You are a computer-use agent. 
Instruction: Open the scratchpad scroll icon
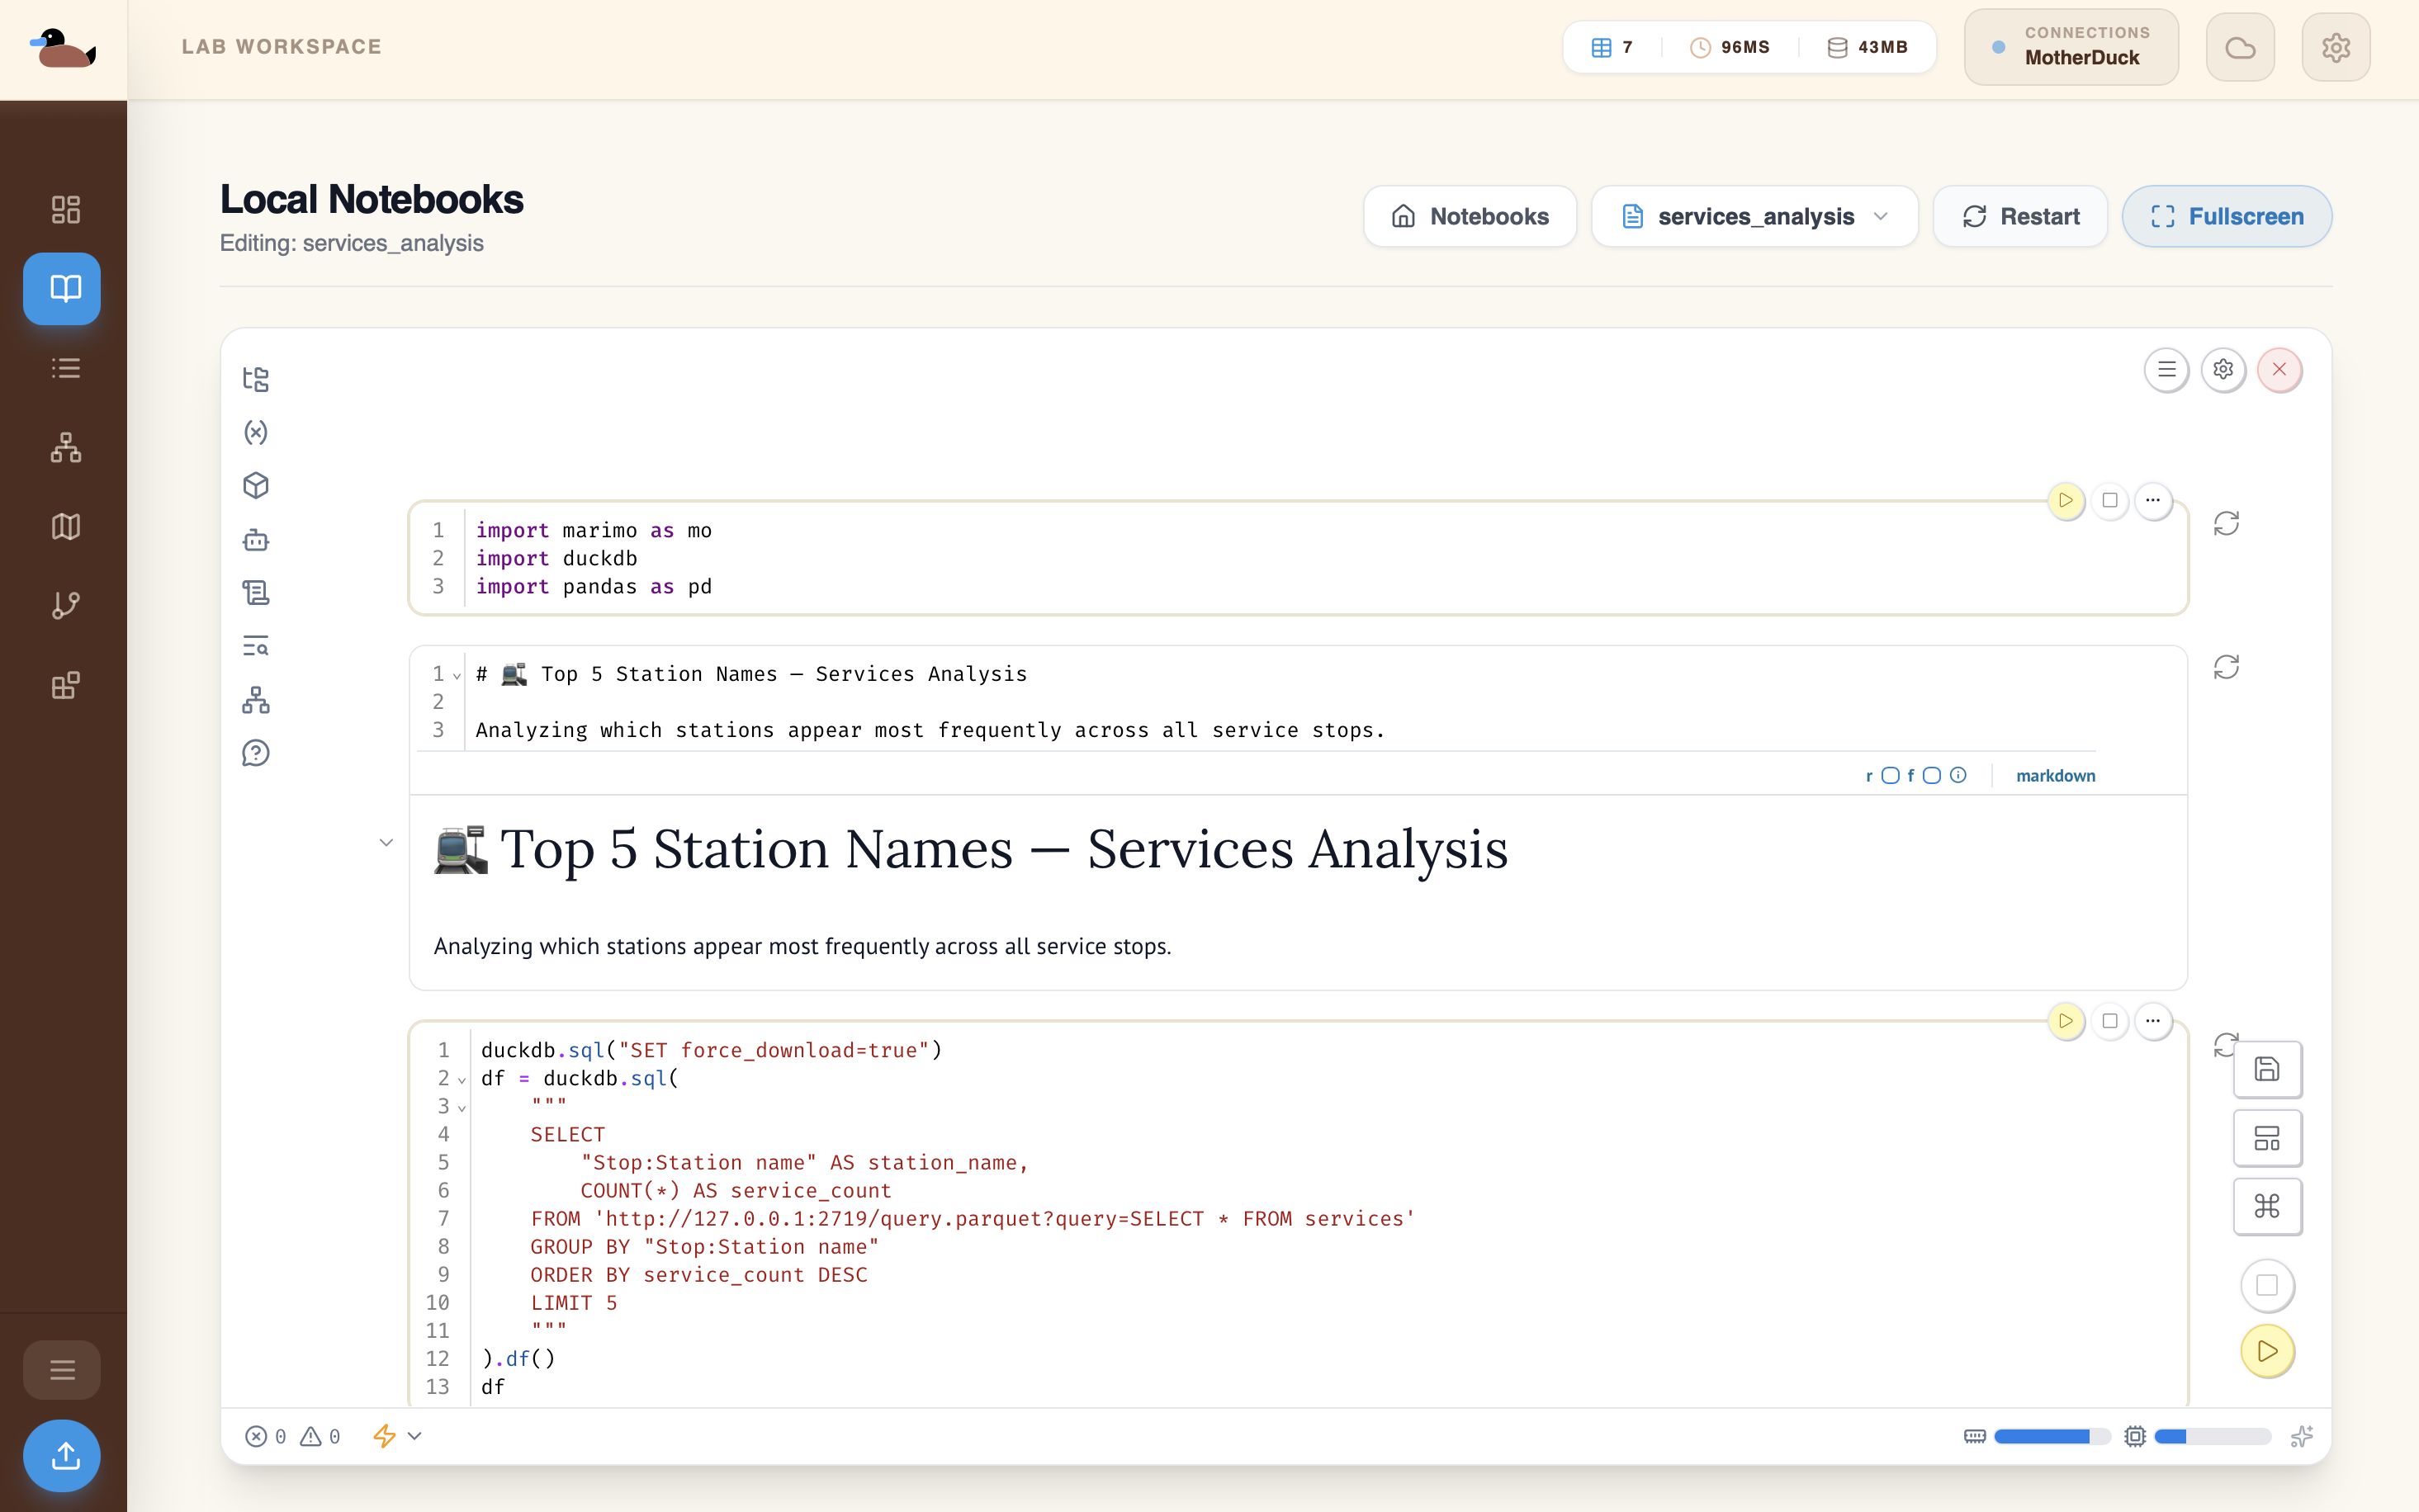pos(255,593)
